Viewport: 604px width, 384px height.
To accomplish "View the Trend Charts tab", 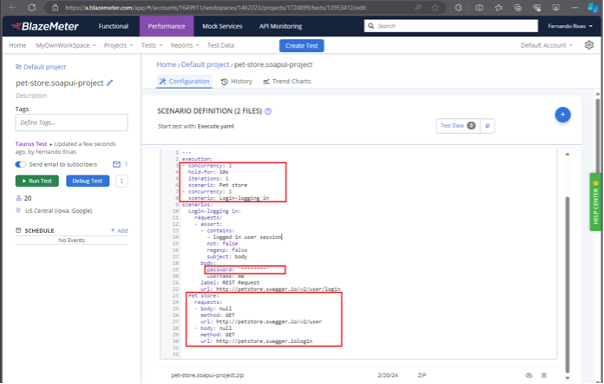I will (287, 81).
